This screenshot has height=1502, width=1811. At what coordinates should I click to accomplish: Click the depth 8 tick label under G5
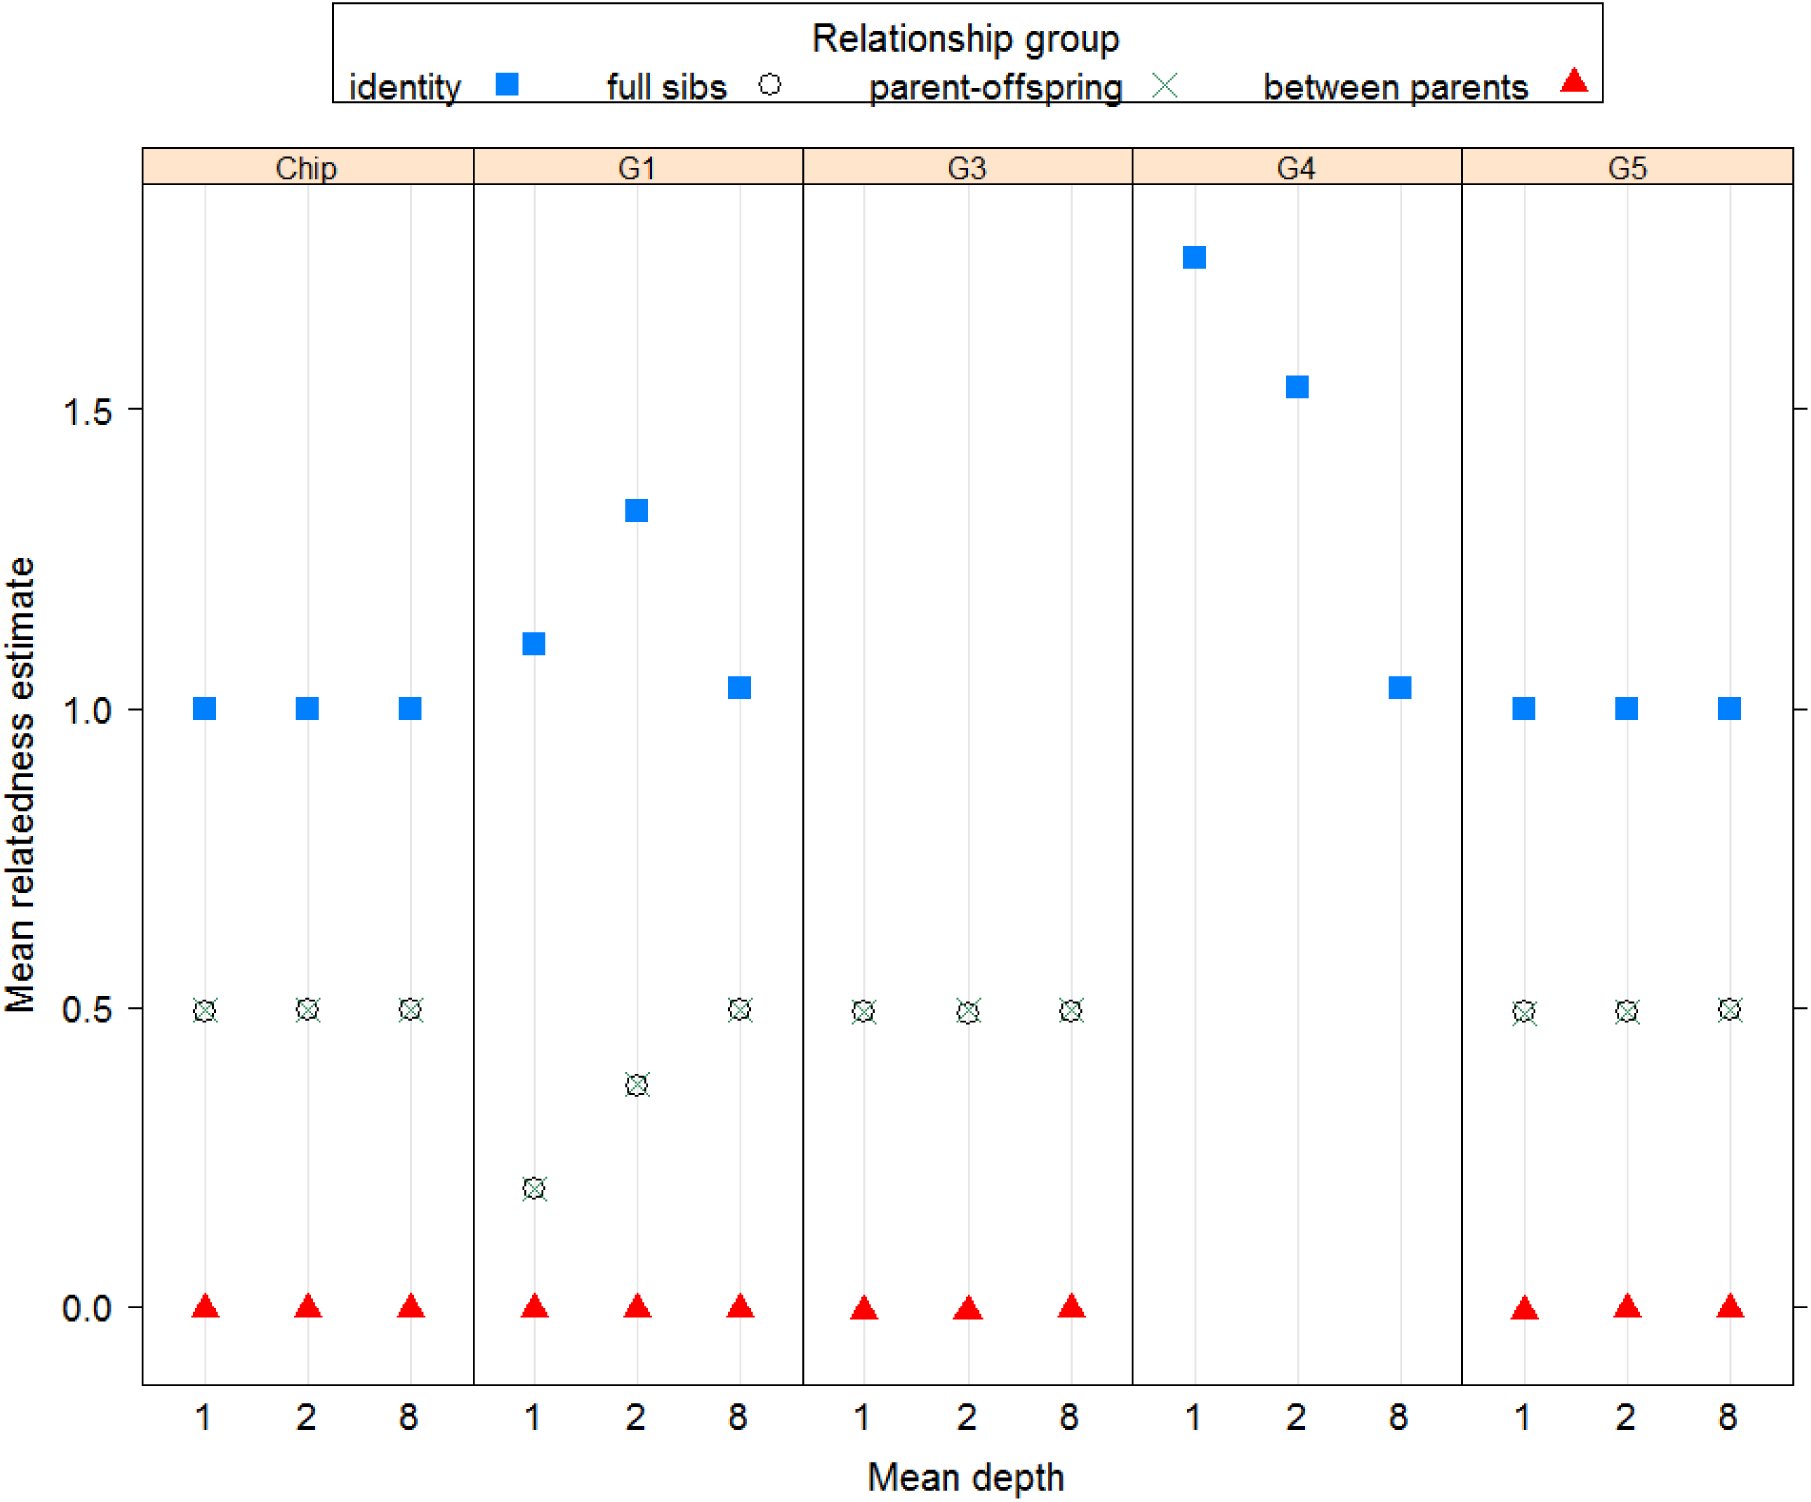[1728, 1417]
